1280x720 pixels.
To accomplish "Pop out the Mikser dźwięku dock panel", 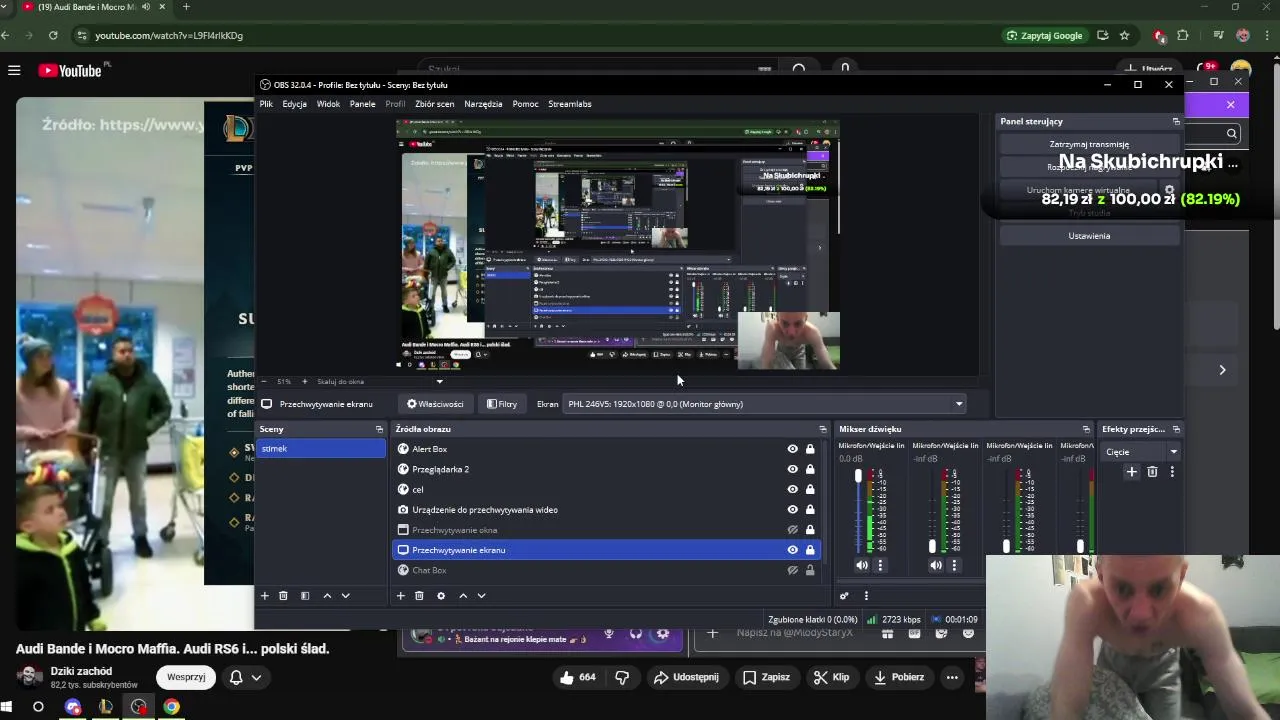I will (x=1086, y=429).
